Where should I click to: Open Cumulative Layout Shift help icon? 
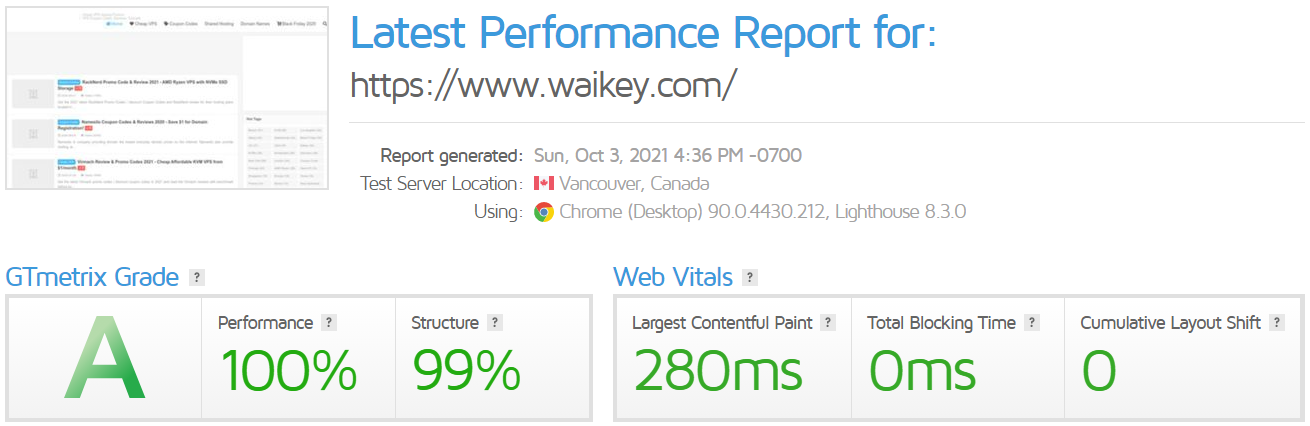point(1276,322)
